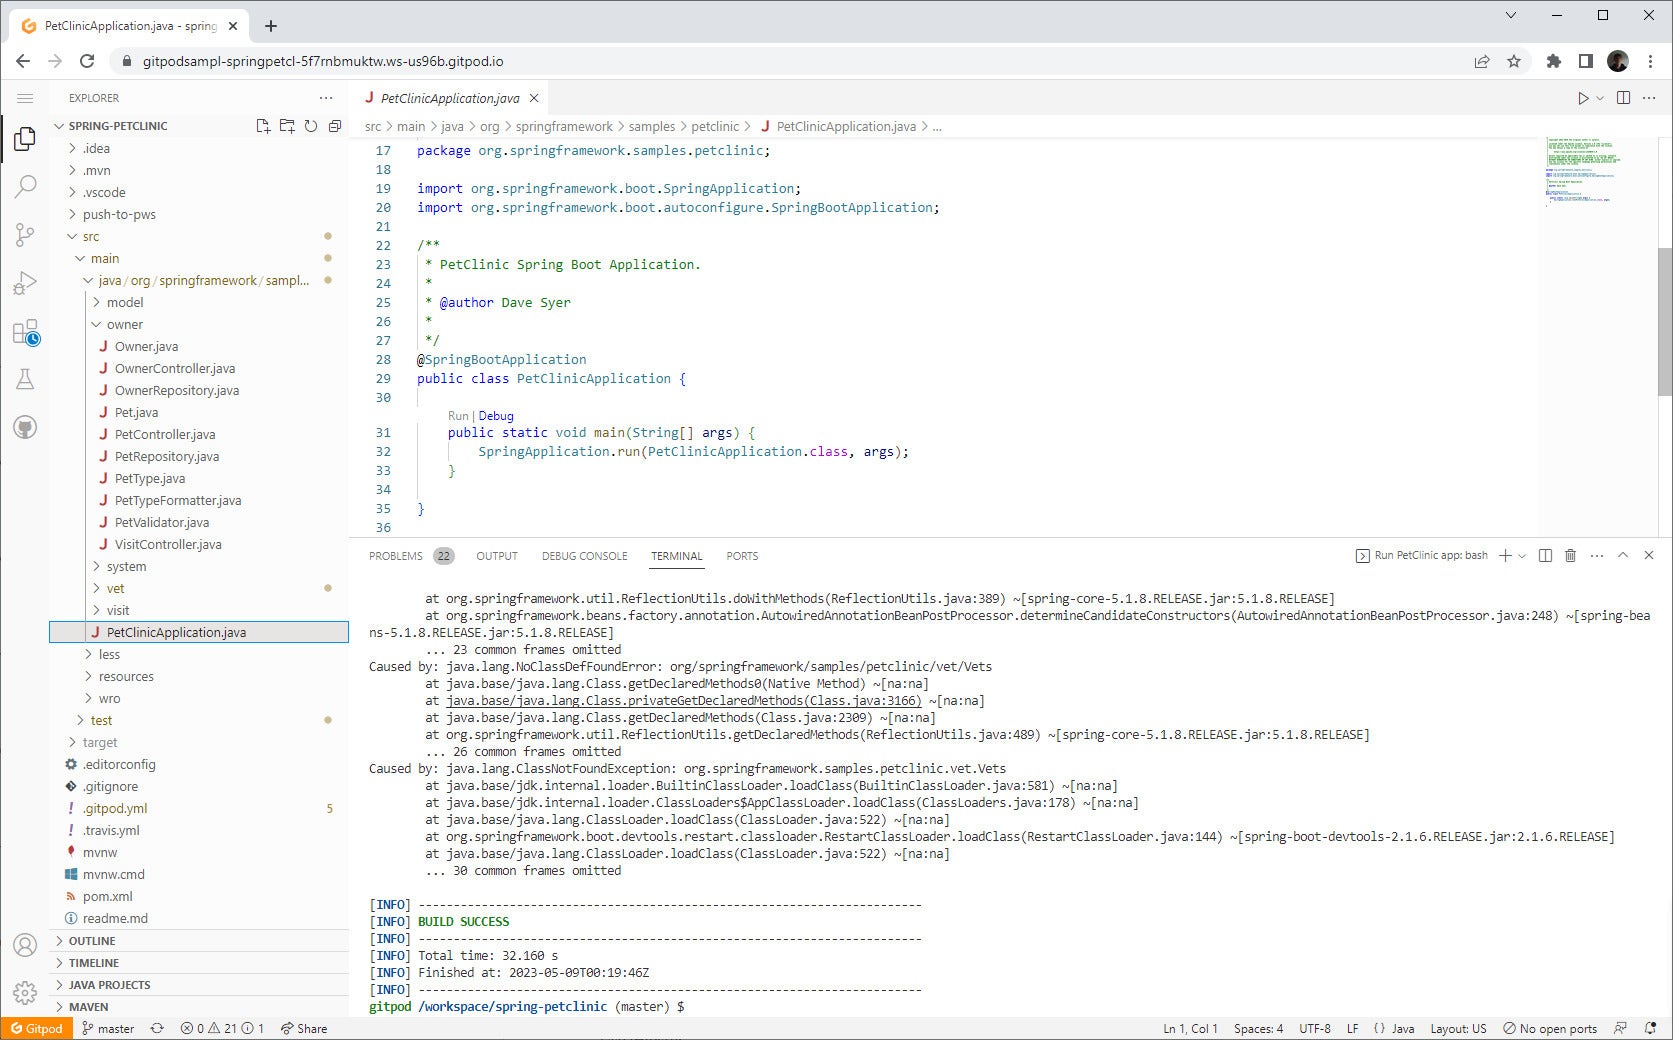The height and width of the screenshot is (1040, 1673).
Task: Split the terminal panel
Action: (1545, 555)
